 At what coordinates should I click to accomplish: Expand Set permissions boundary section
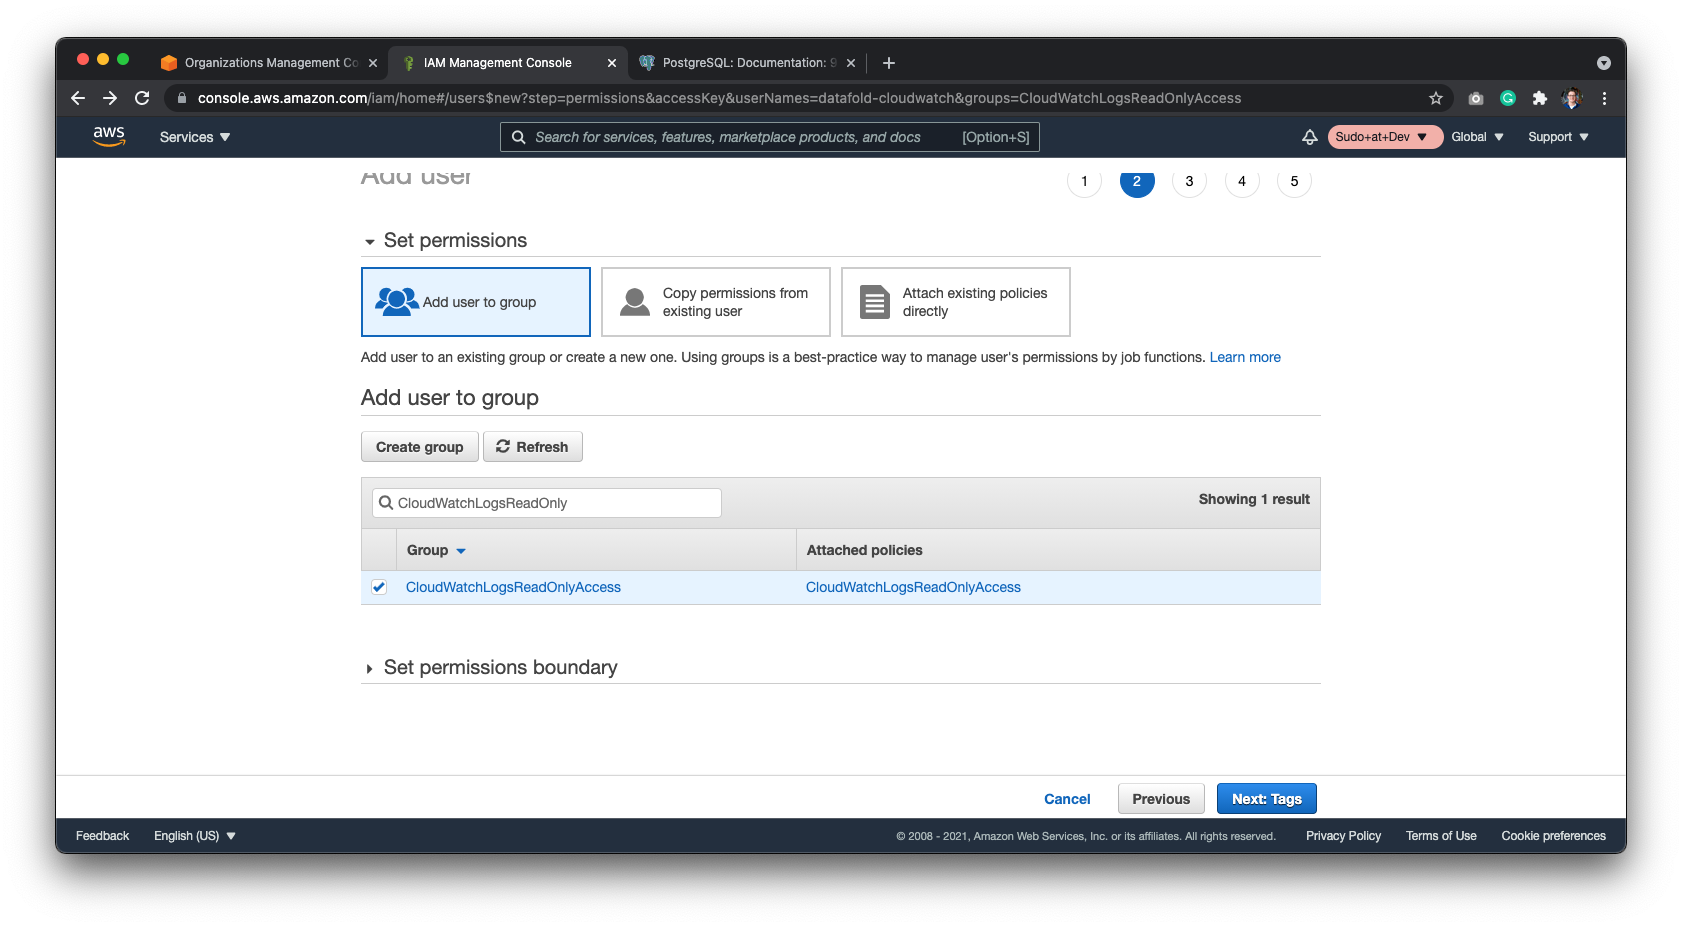370,668
